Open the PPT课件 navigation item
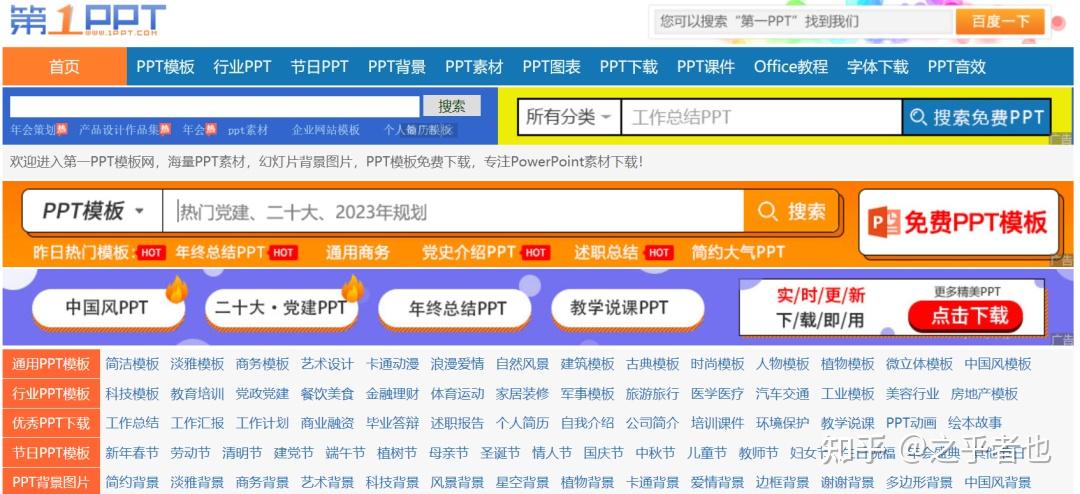1080x494 pixels. pyautogui.click(x=705, y=67)
